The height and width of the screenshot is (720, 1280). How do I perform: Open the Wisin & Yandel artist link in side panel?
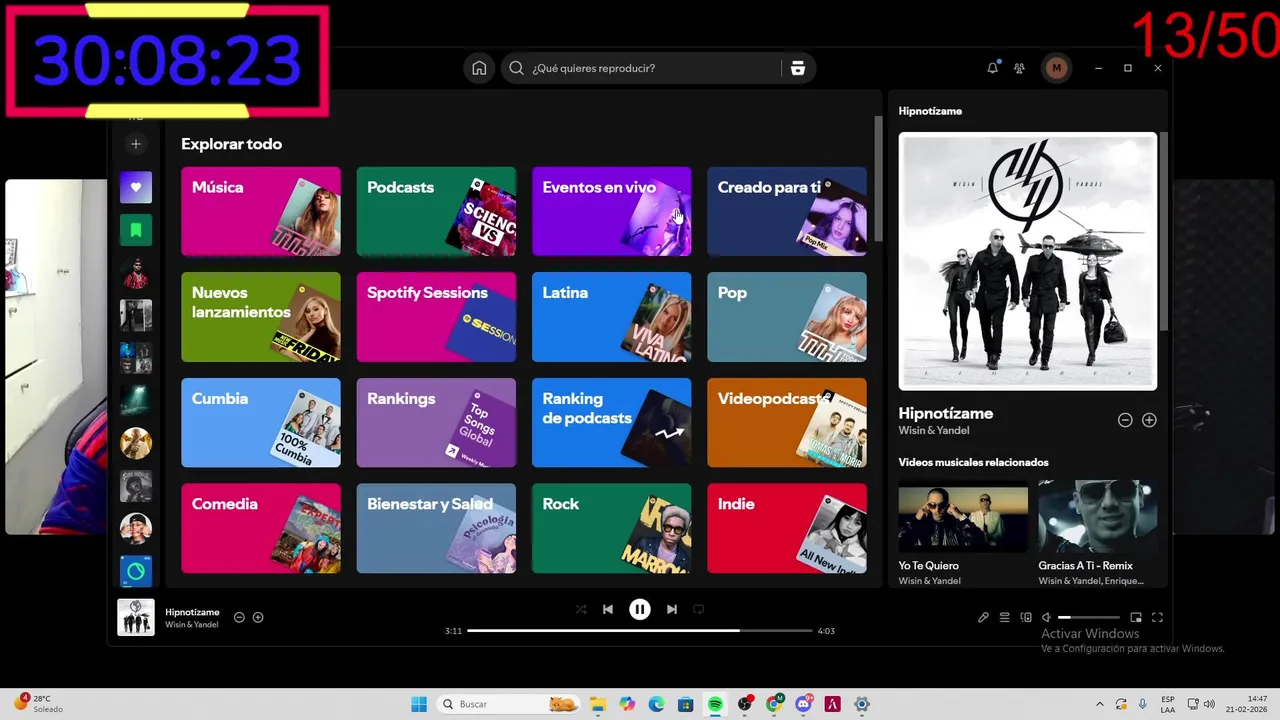click(x=934, y=431)
